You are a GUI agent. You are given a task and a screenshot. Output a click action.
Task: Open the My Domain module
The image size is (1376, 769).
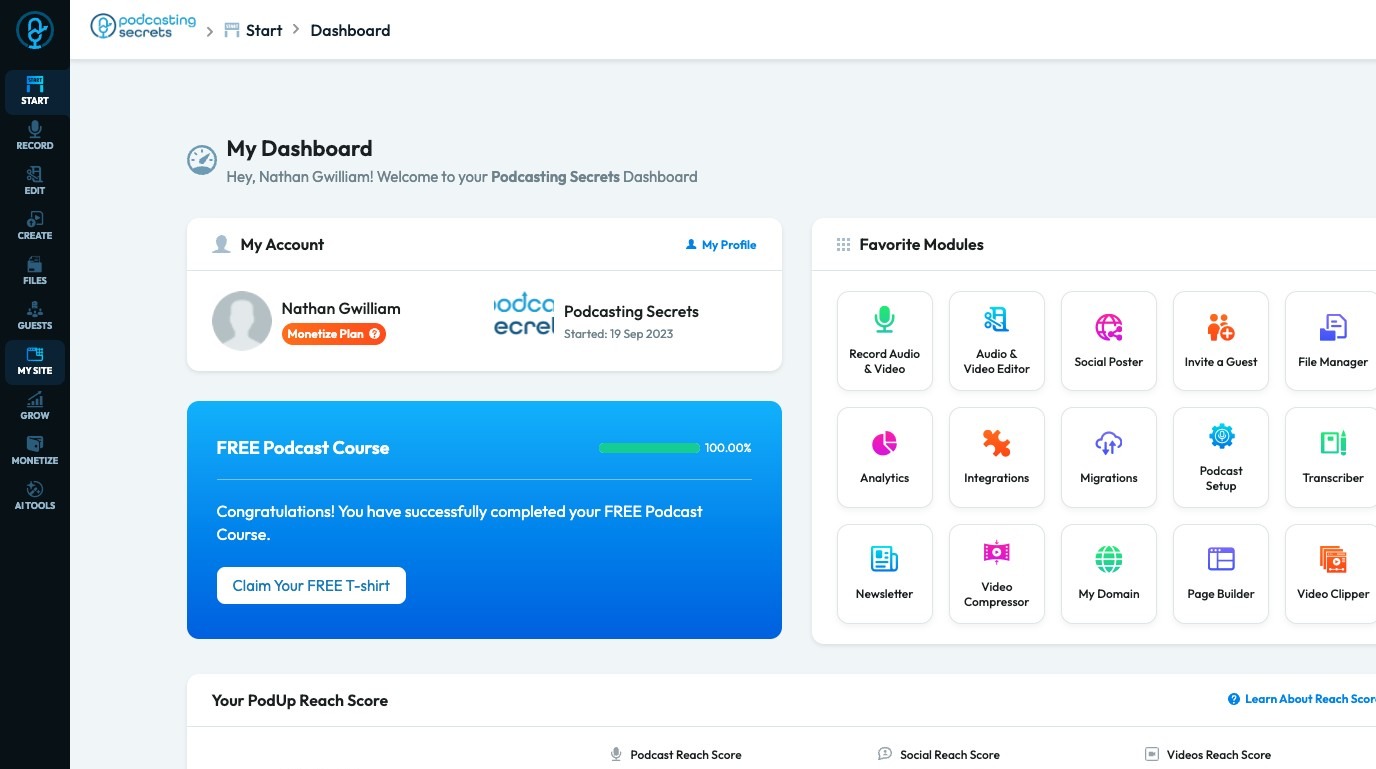tap(1109, 574)
